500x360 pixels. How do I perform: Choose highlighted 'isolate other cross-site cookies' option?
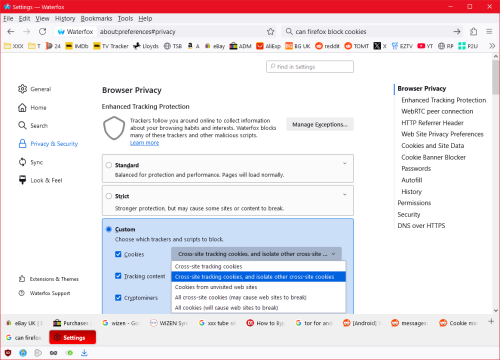click(x=259, y=277)
